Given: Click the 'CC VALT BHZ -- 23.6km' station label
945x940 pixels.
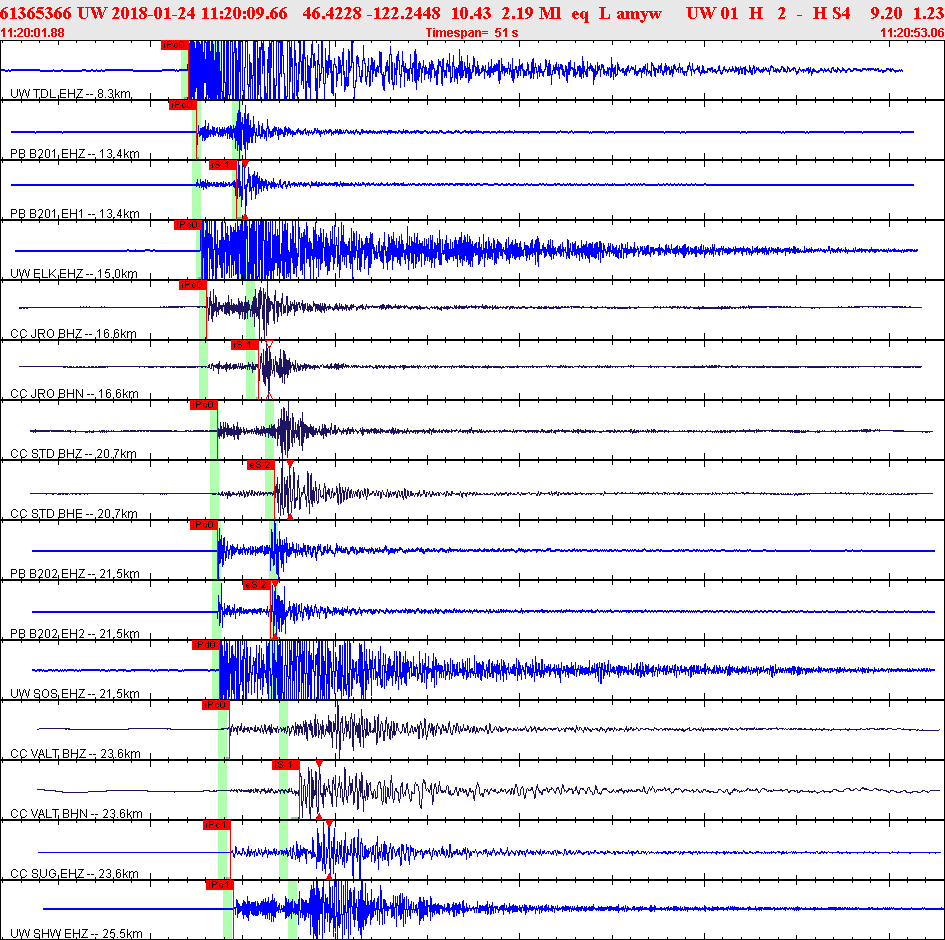Looking at the screenshot, I should coord(75,753).
